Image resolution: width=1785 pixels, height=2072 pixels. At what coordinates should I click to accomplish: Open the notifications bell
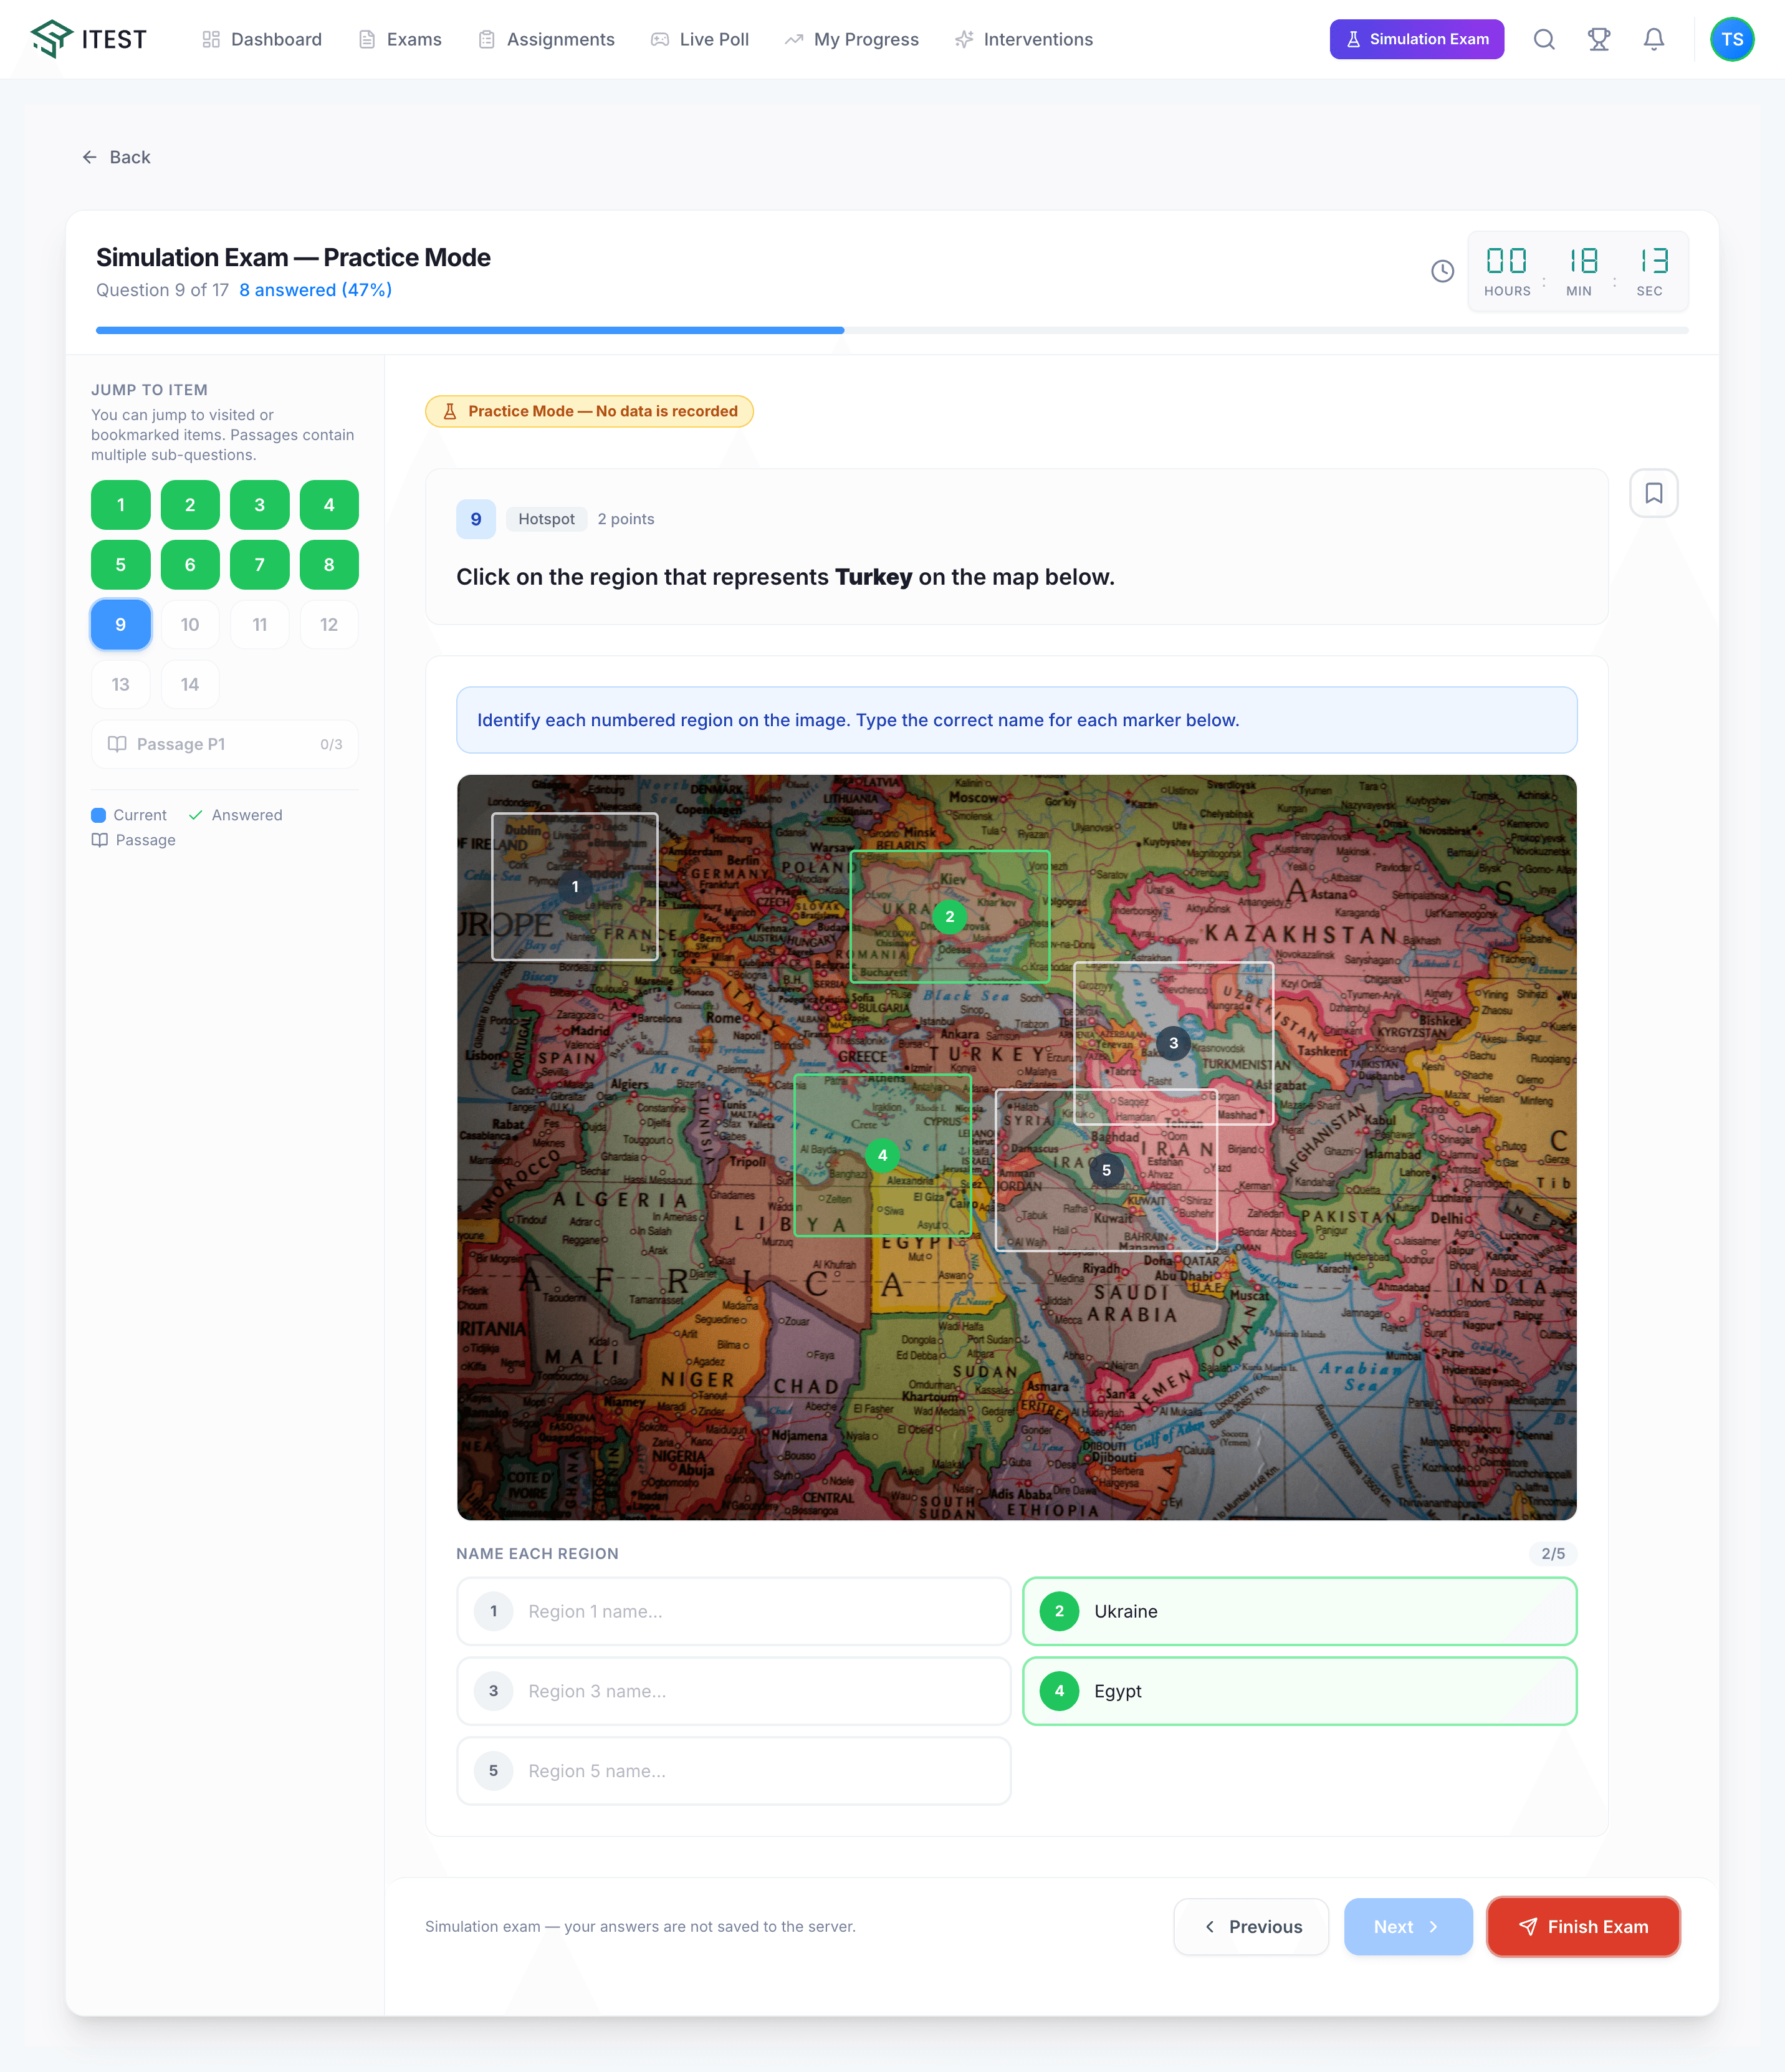1654,39
